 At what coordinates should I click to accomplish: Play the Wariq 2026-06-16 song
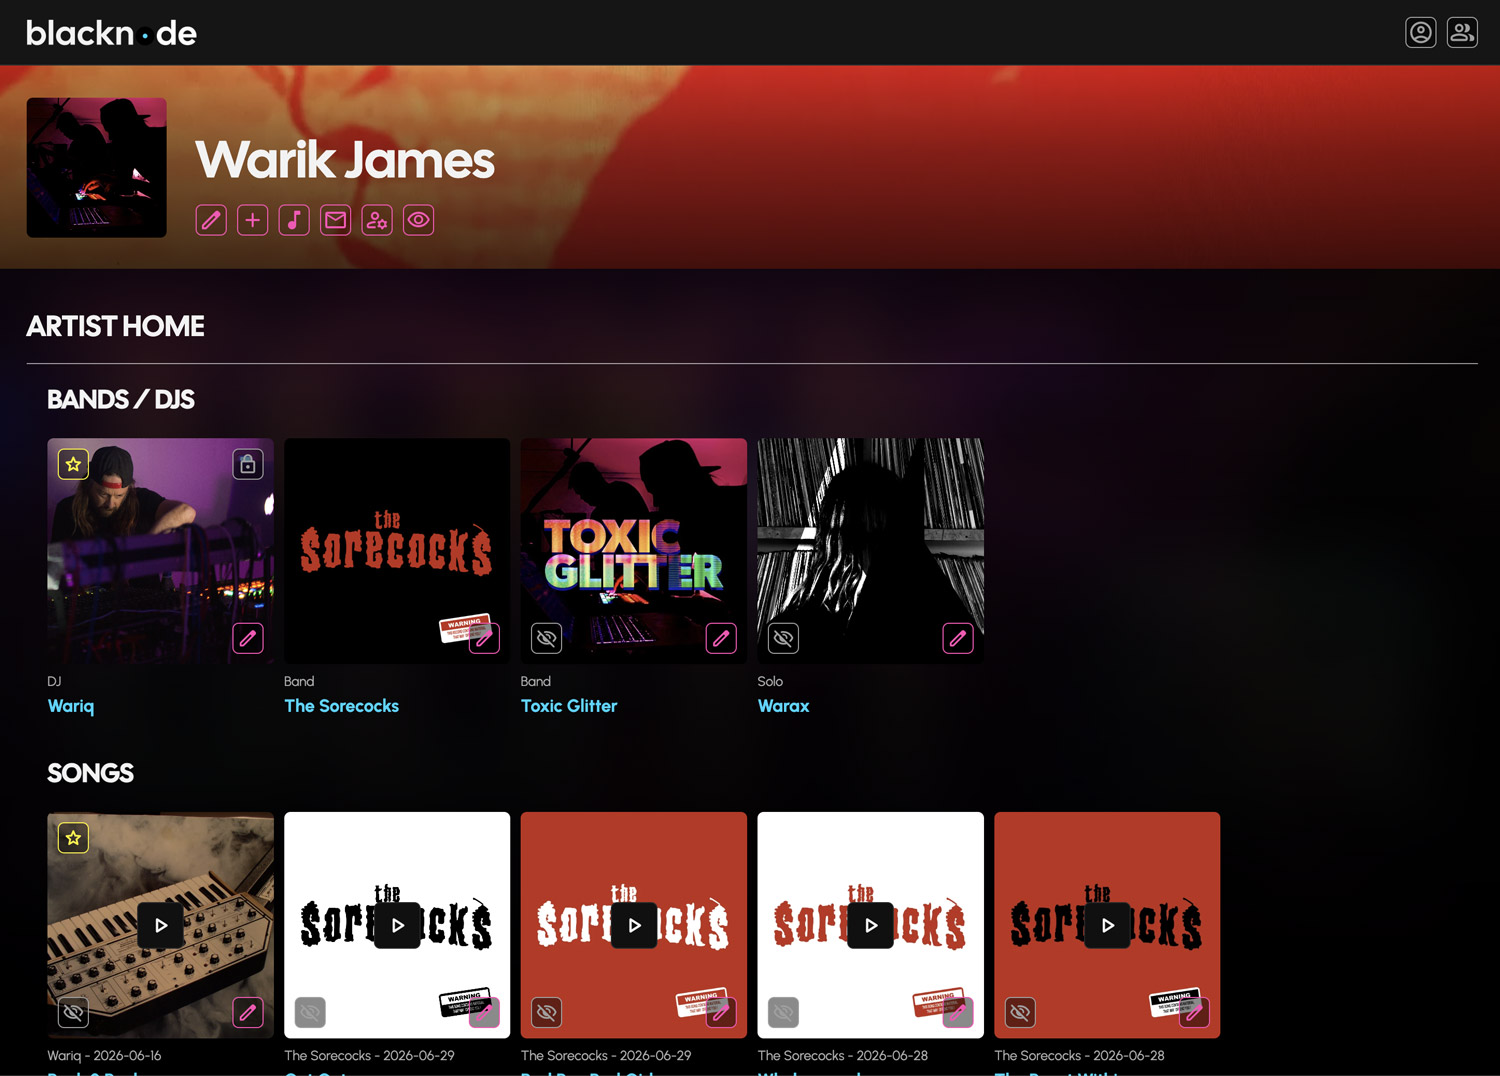click(161, 925)
